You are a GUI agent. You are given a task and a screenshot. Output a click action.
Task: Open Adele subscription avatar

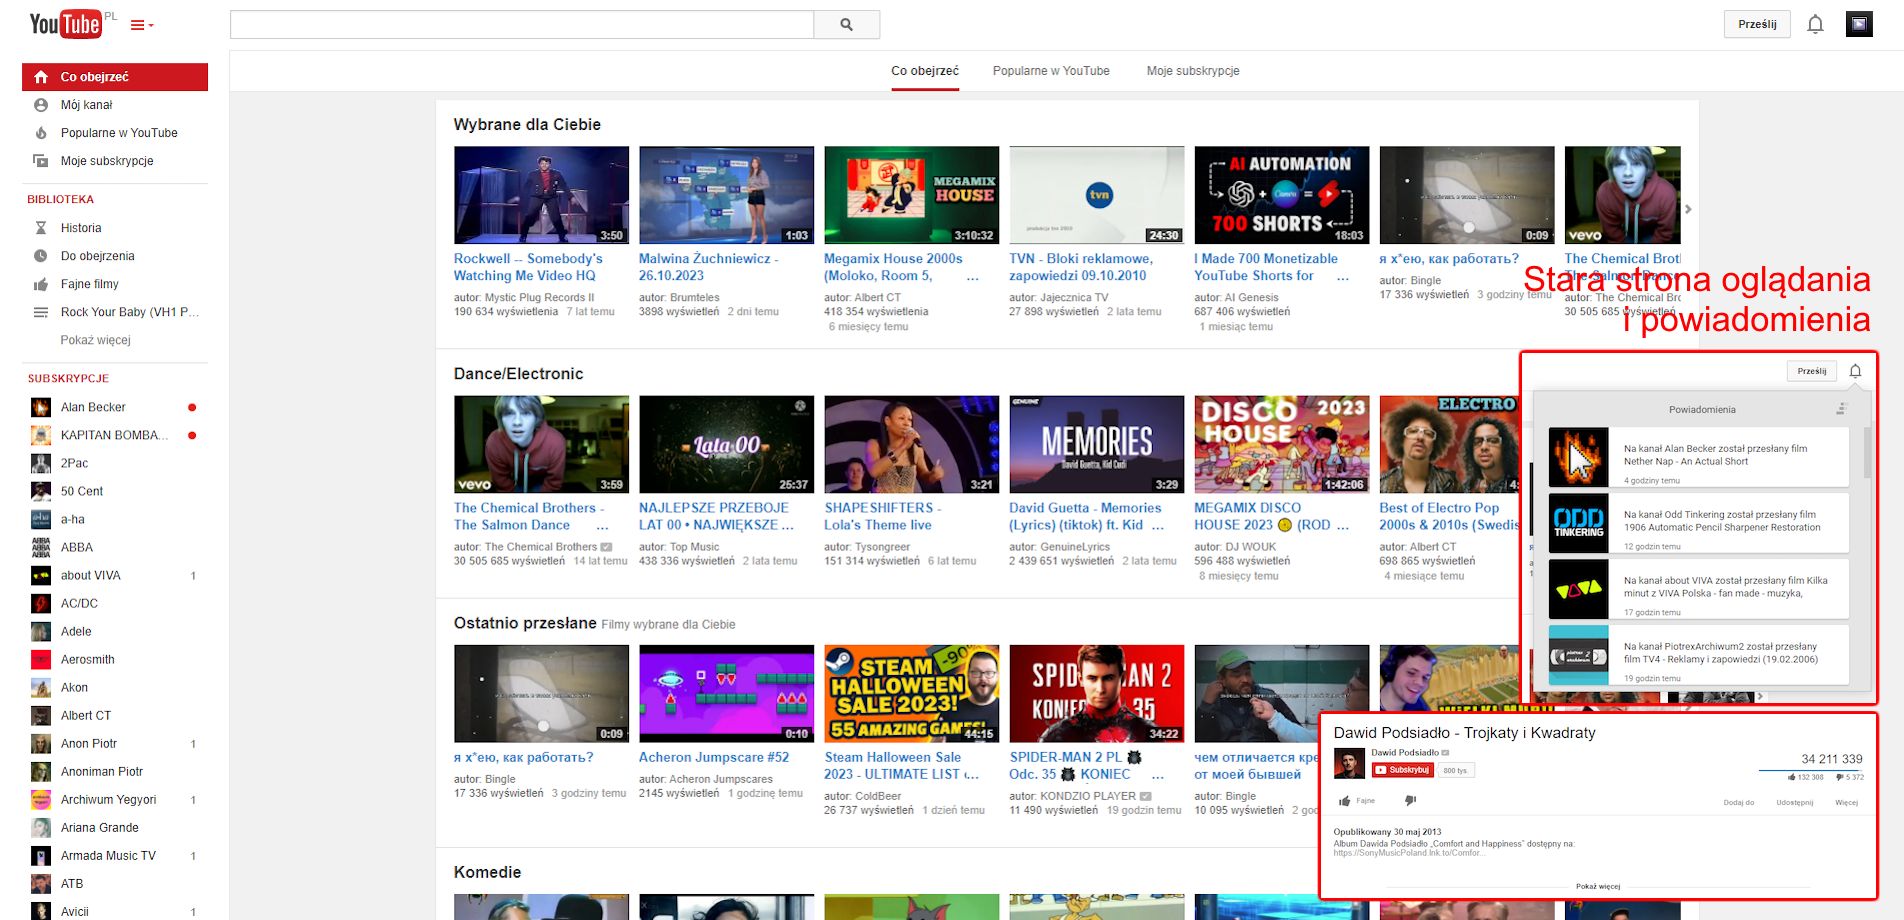tap(41, 631)
